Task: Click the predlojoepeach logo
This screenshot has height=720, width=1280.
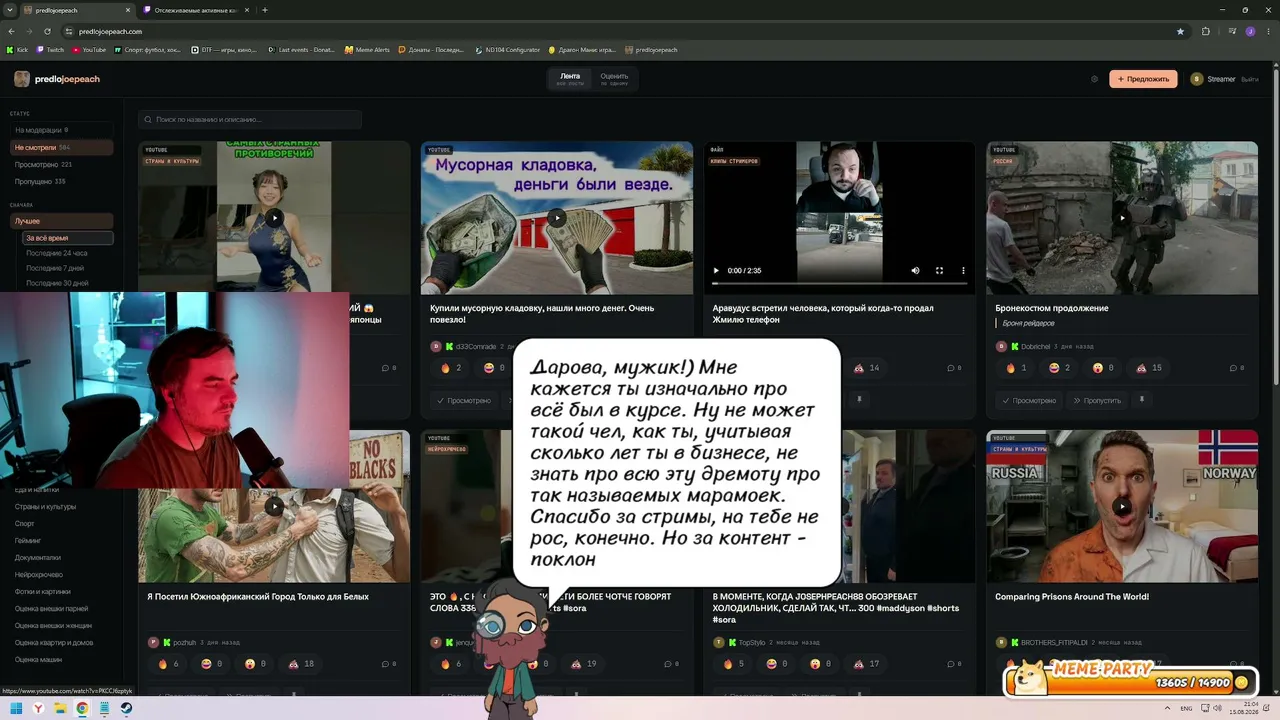Action: coord(58,79)
